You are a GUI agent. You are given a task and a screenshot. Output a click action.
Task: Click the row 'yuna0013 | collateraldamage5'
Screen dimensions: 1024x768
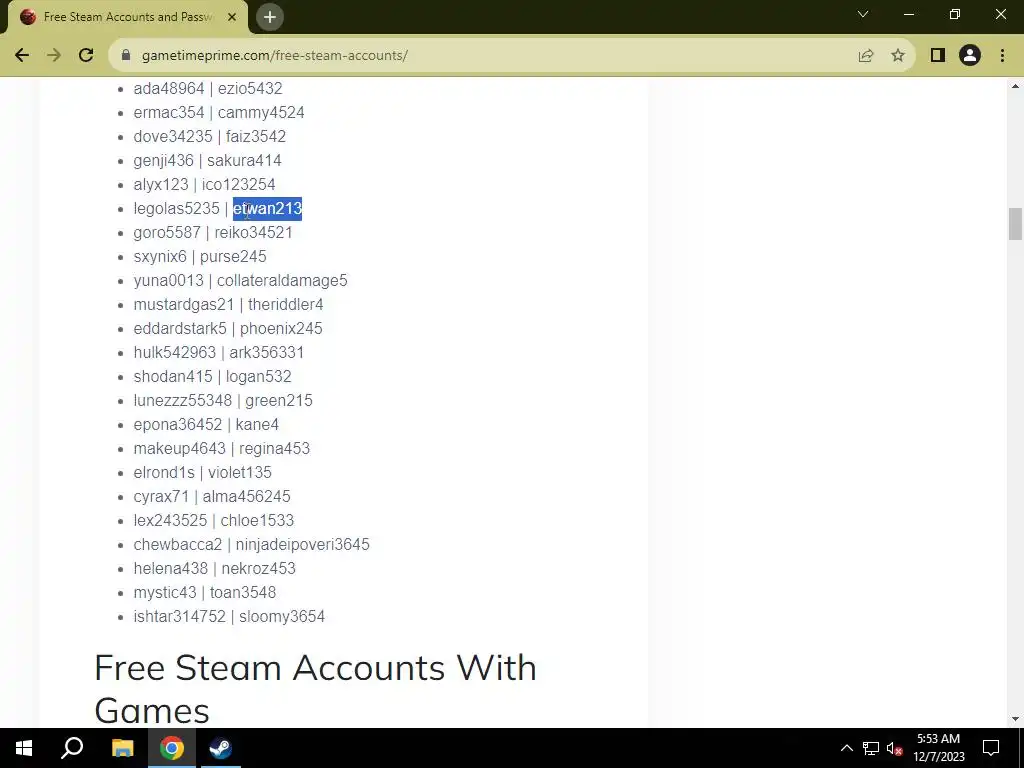coord(240,280)
